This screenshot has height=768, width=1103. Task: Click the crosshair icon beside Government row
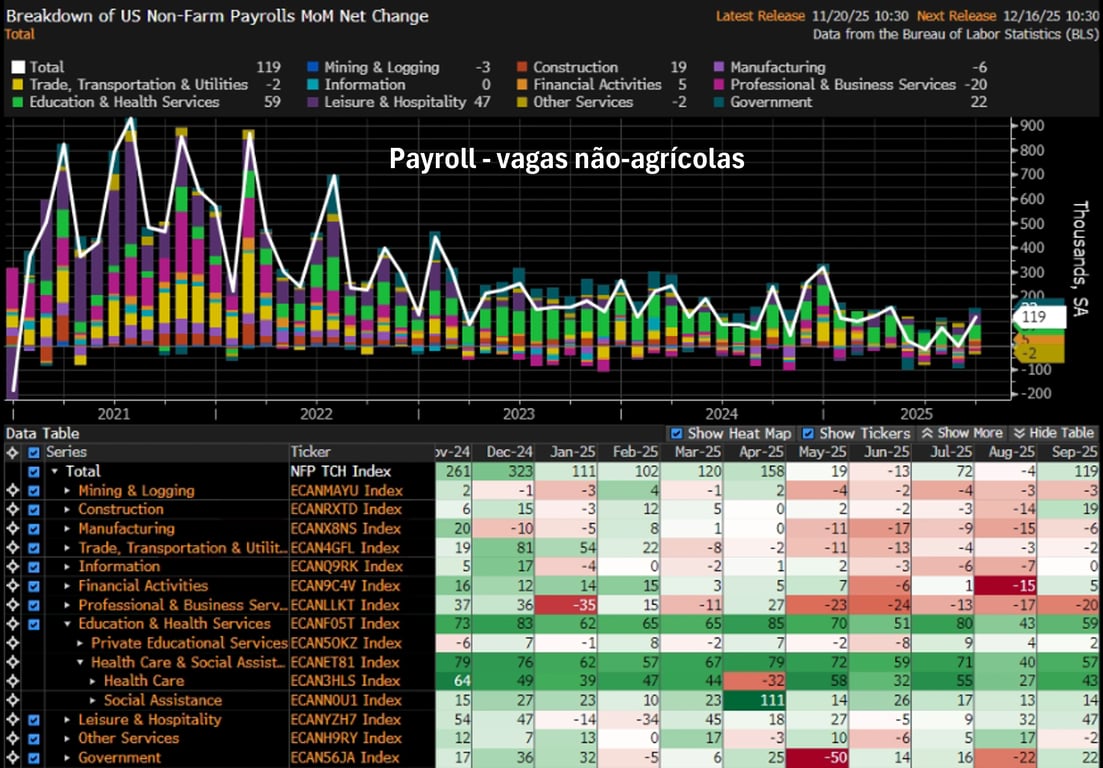click(12, 757)
